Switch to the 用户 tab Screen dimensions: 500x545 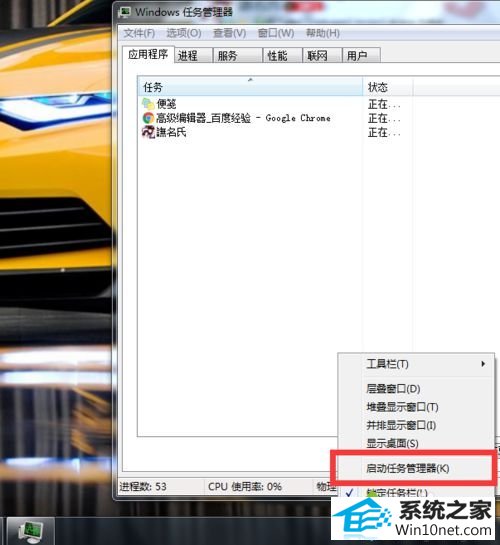pyautogui.click(x=361, y=56)
